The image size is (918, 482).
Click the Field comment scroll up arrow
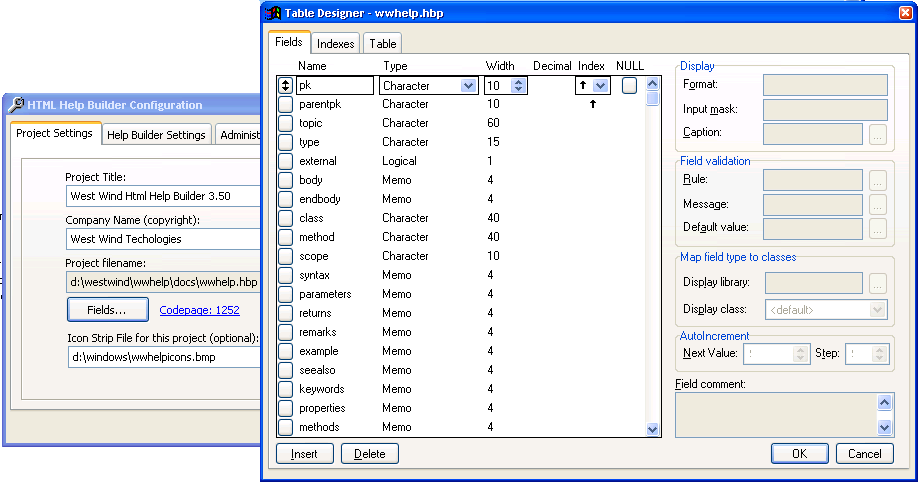coord(885,402)
